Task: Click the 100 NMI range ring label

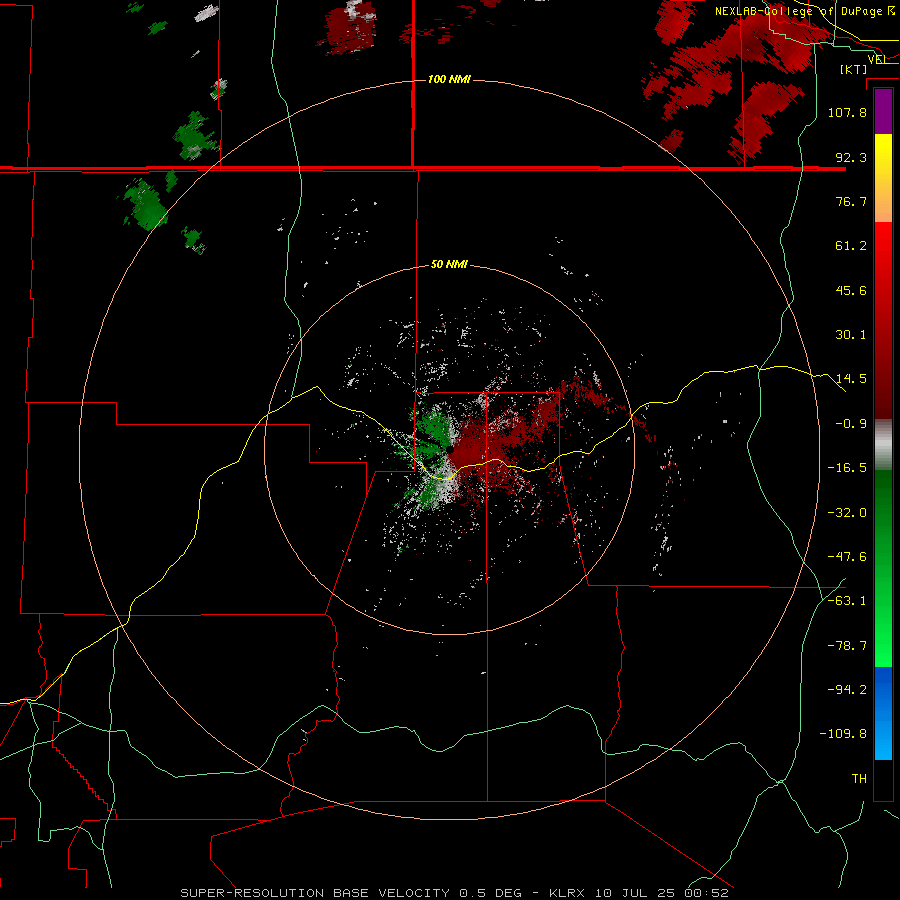Action: click(x=449, y=79)
